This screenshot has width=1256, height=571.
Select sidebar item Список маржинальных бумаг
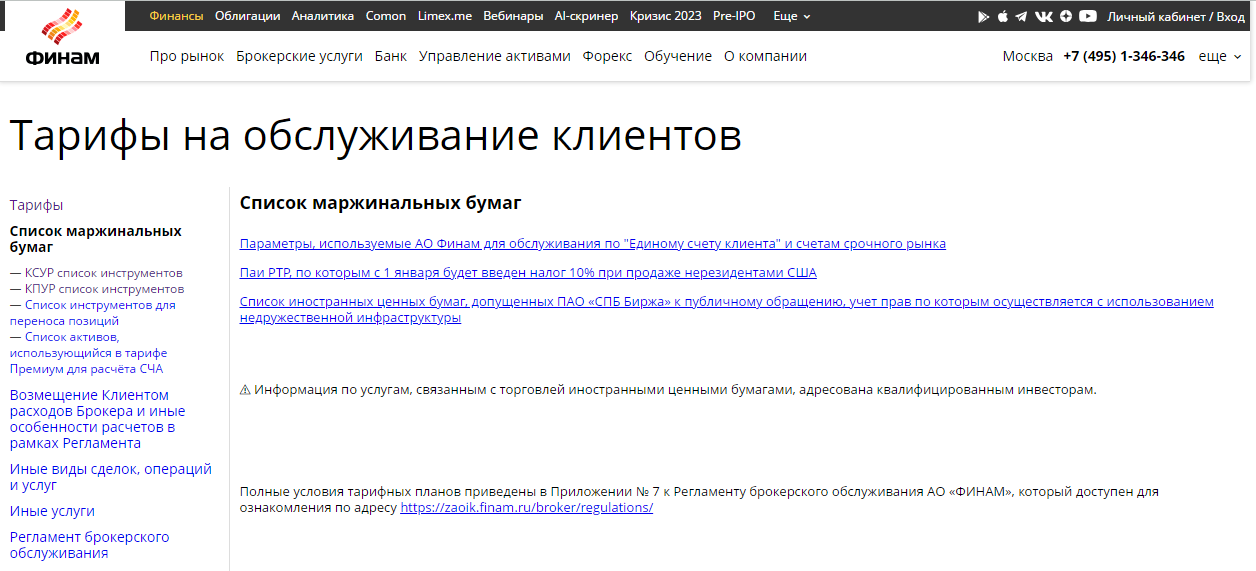coord(96,239)
